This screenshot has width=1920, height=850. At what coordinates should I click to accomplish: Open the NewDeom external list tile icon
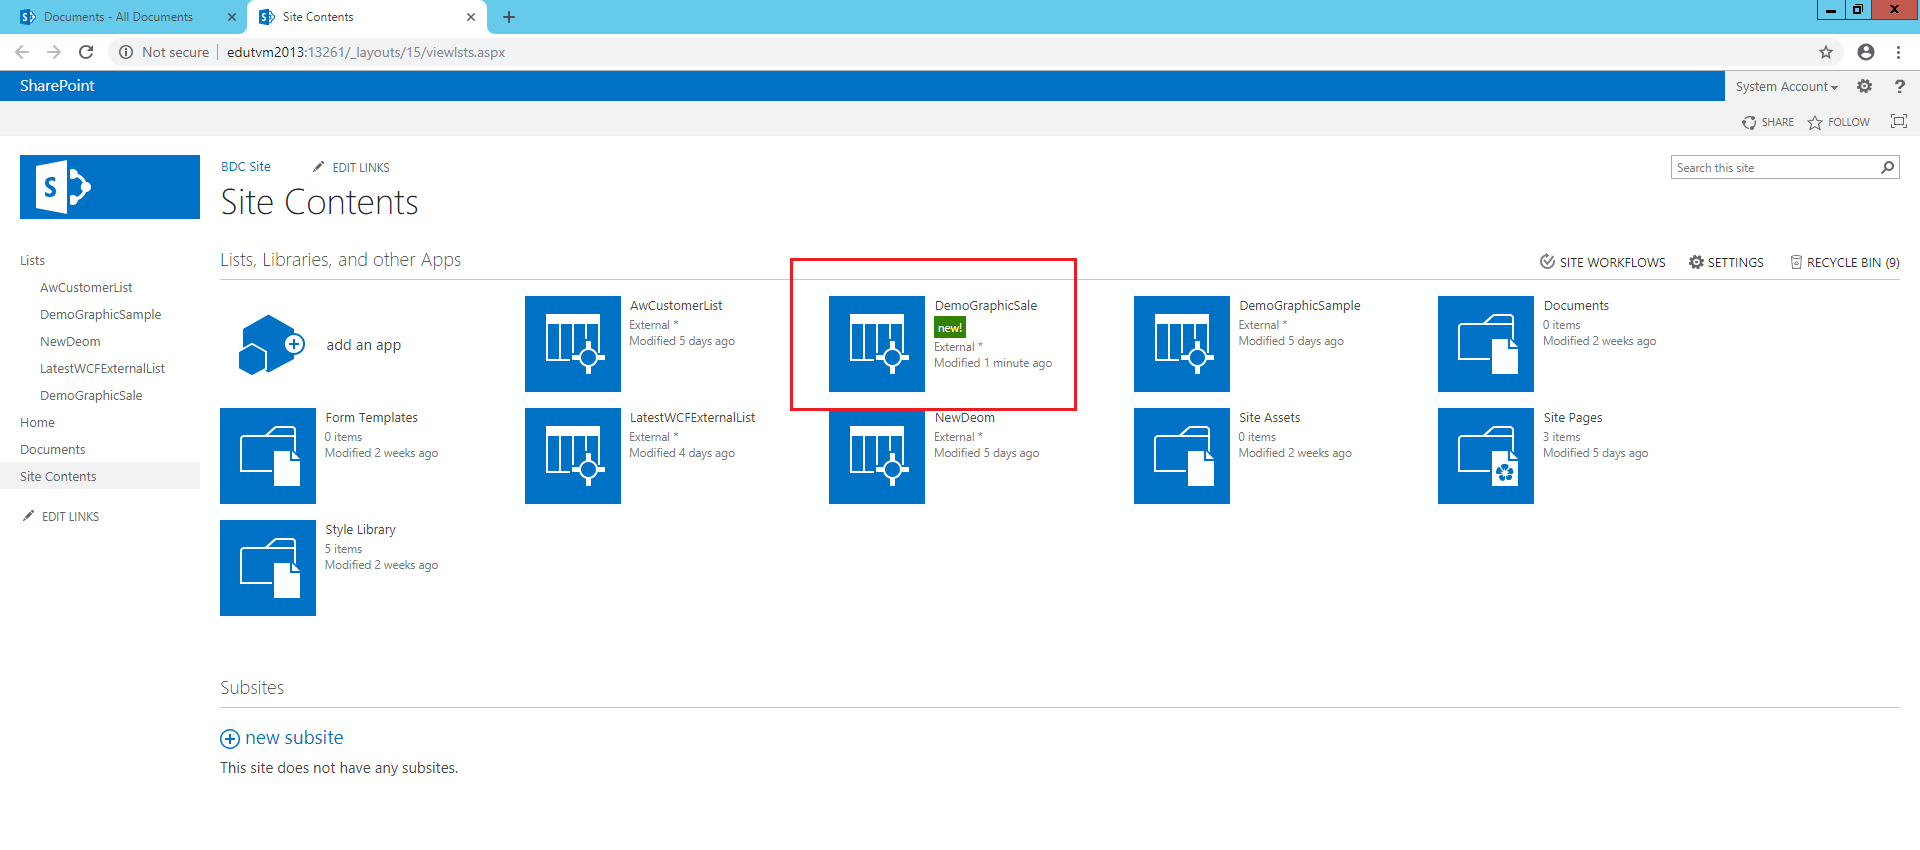coord(877,456)
